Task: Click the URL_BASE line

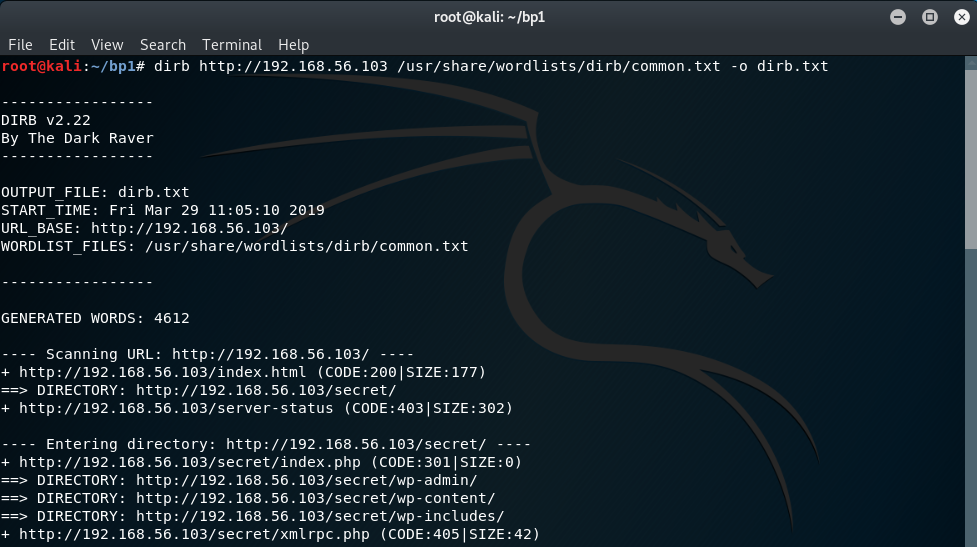Action: (145, 228)
